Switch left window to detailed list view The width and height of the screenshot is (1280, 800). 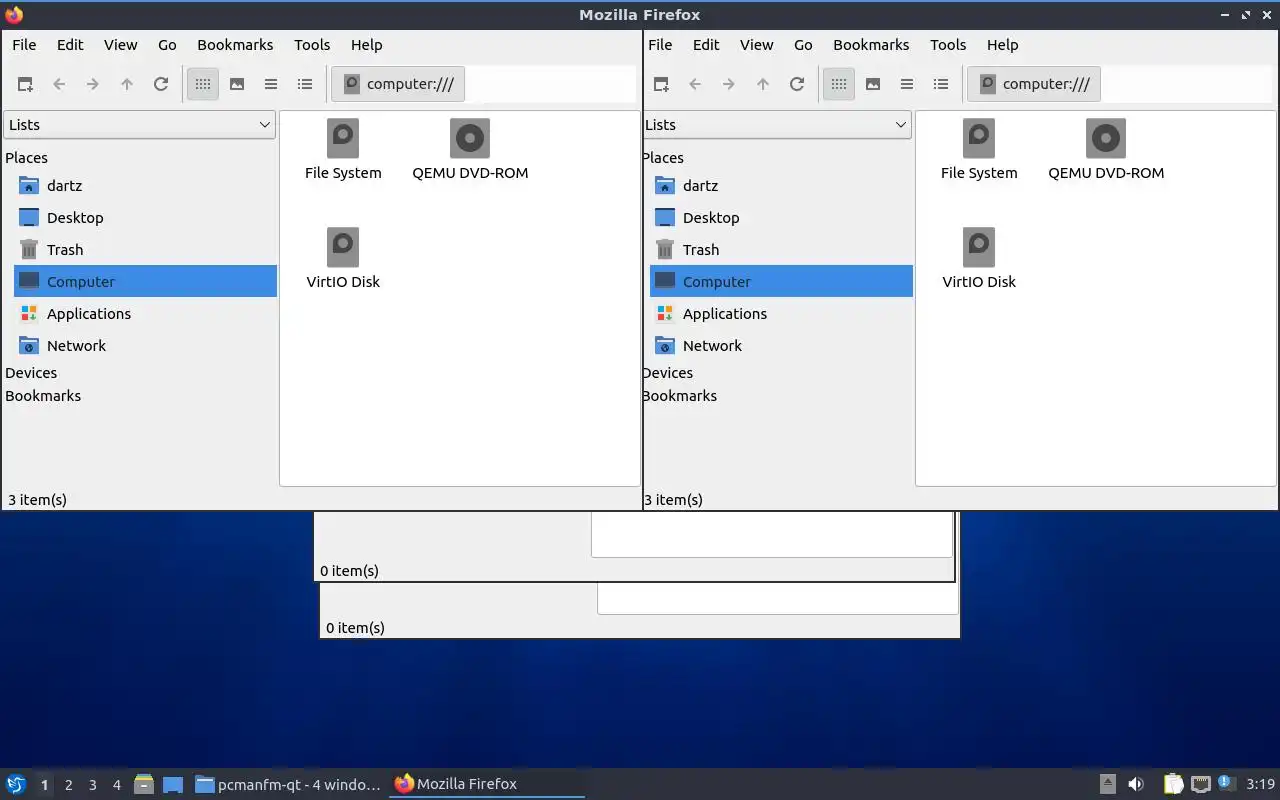pos(305,84)
